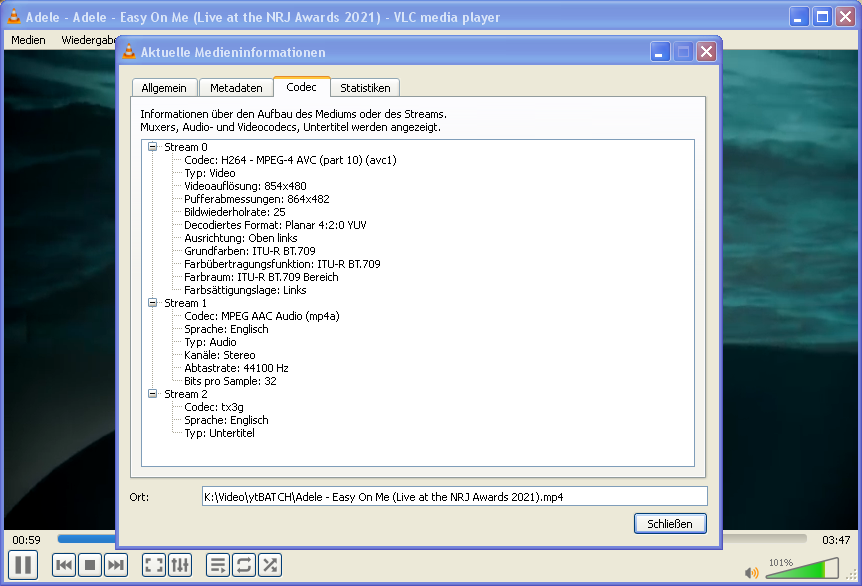Toggle fullscreen video mode
Screen dimensions: 862x586
tap(153, 565)
